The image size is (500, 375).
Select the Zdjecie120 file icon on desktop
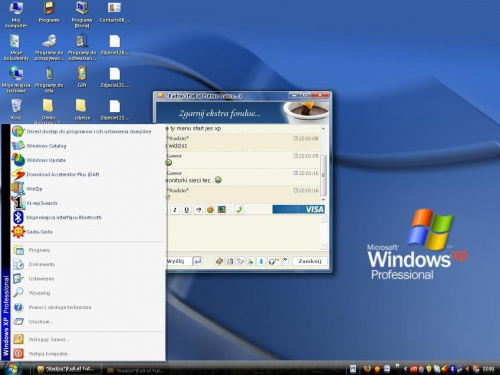115,45
